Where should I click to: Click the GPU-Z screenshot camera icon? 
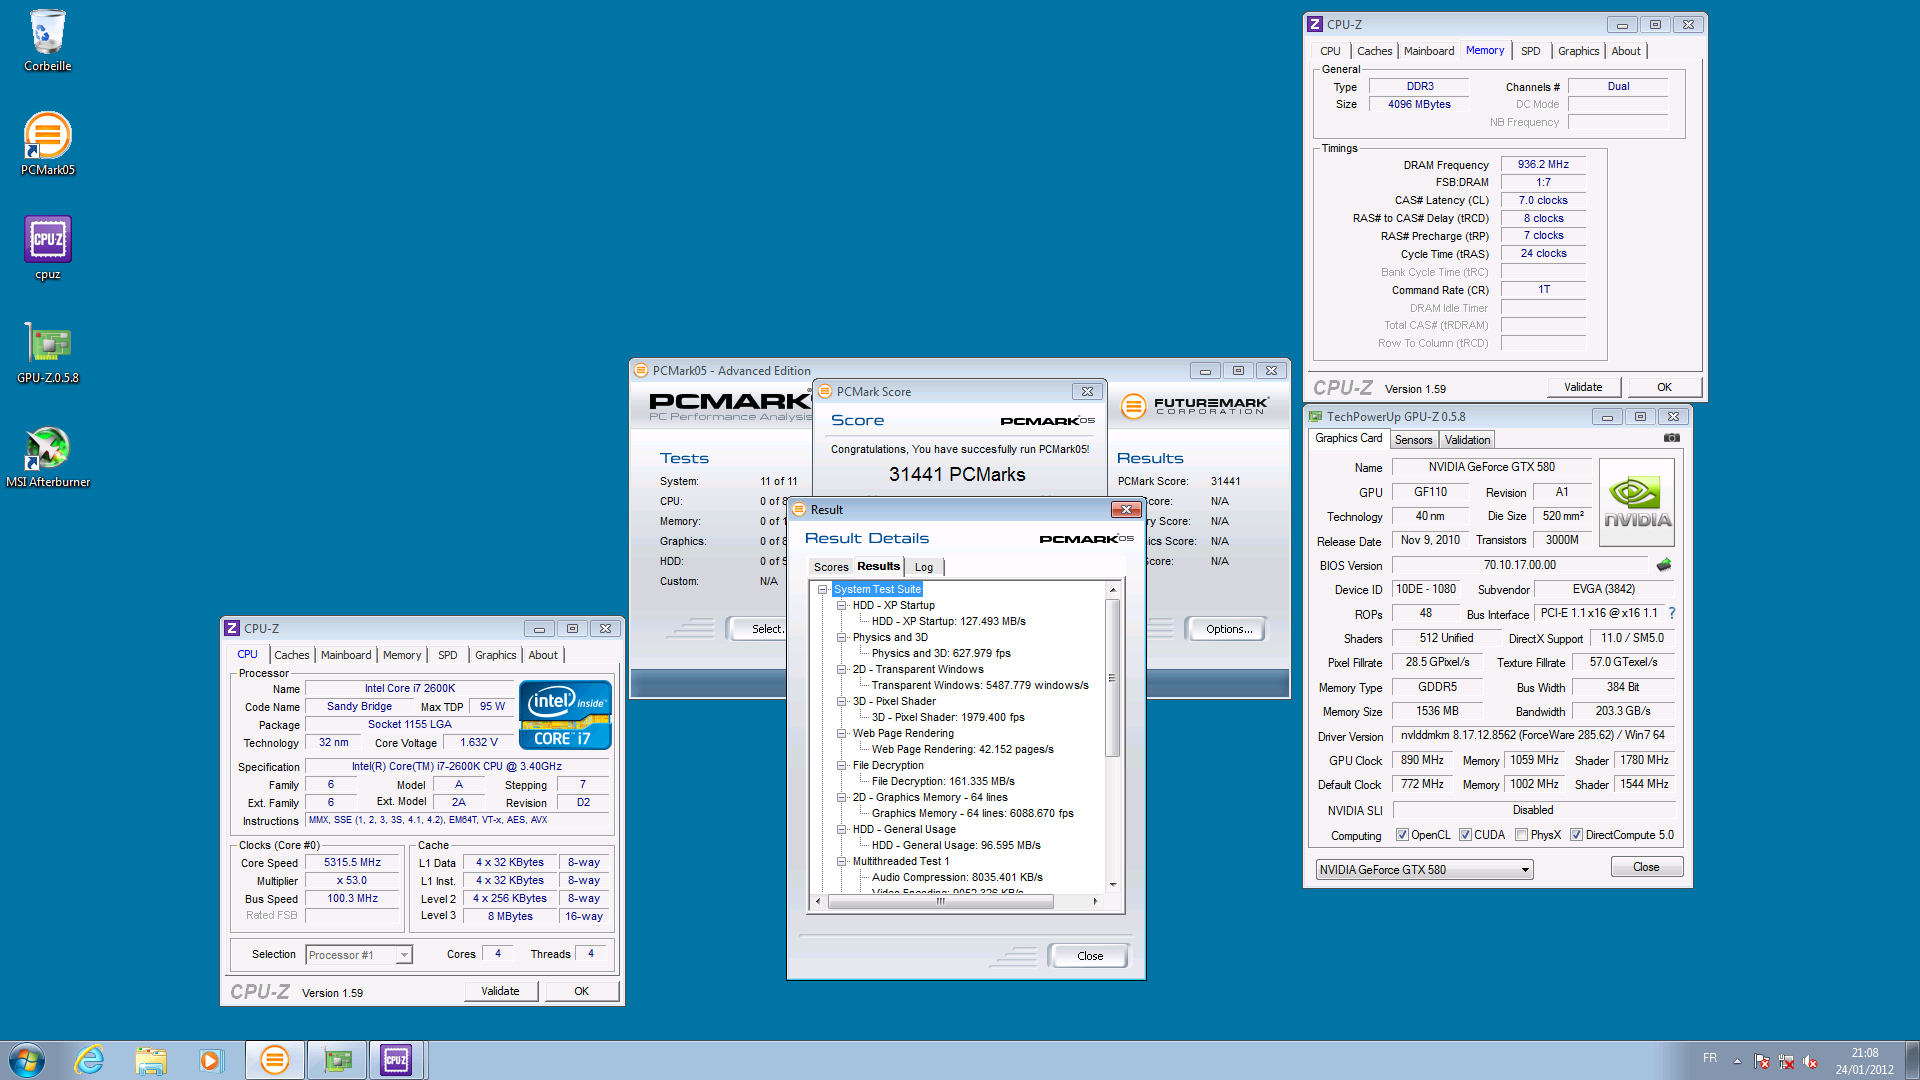coord(1671,438)
